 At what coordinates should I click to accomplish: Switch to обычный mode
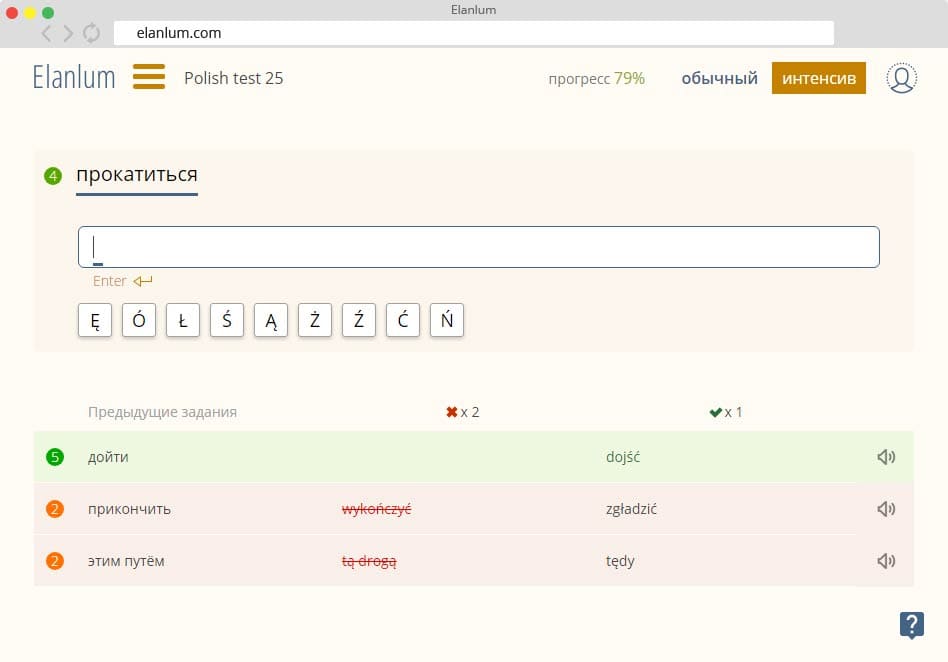pos(719,78)
